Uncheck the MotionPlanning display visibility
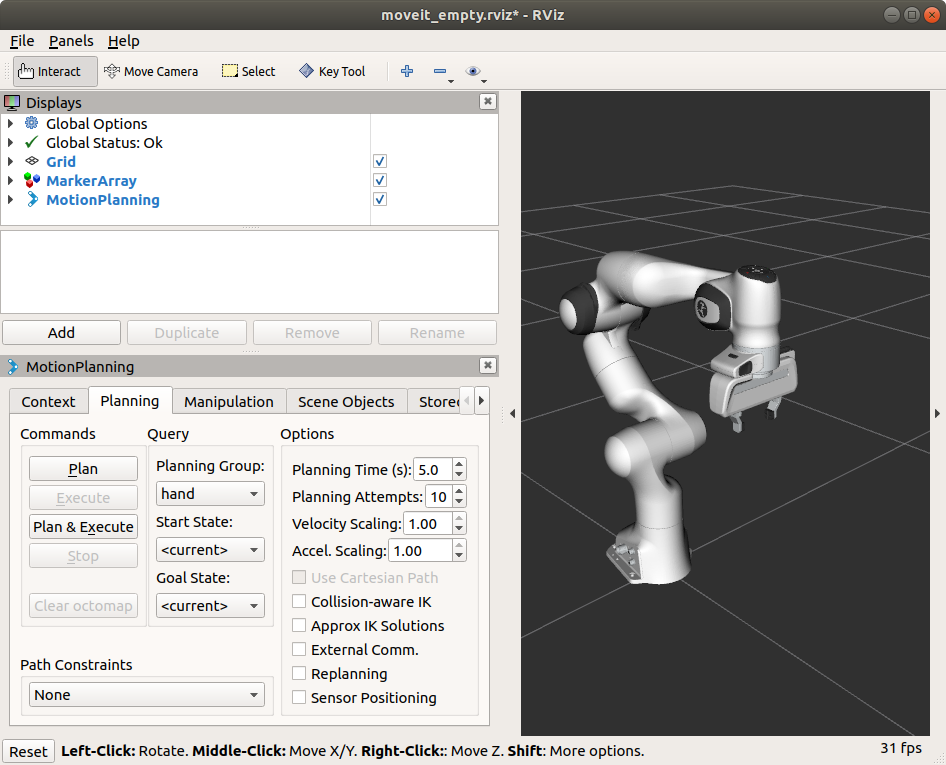Viewport: 946px width, 765px height. pyautogui.click(x=379, y=199)
